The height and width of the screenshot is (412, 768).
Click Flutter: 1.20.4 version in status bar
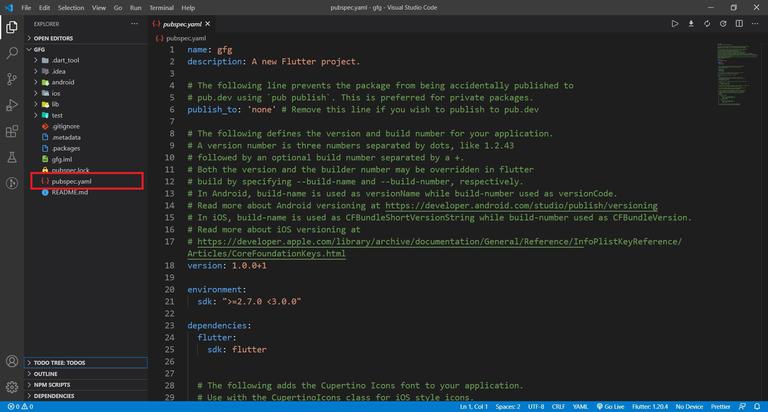point(650,407)
